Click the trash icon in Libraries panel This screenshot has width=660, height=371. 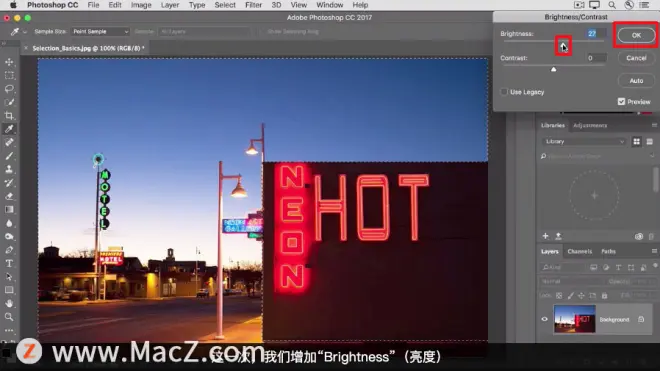[x=651, y=236]
